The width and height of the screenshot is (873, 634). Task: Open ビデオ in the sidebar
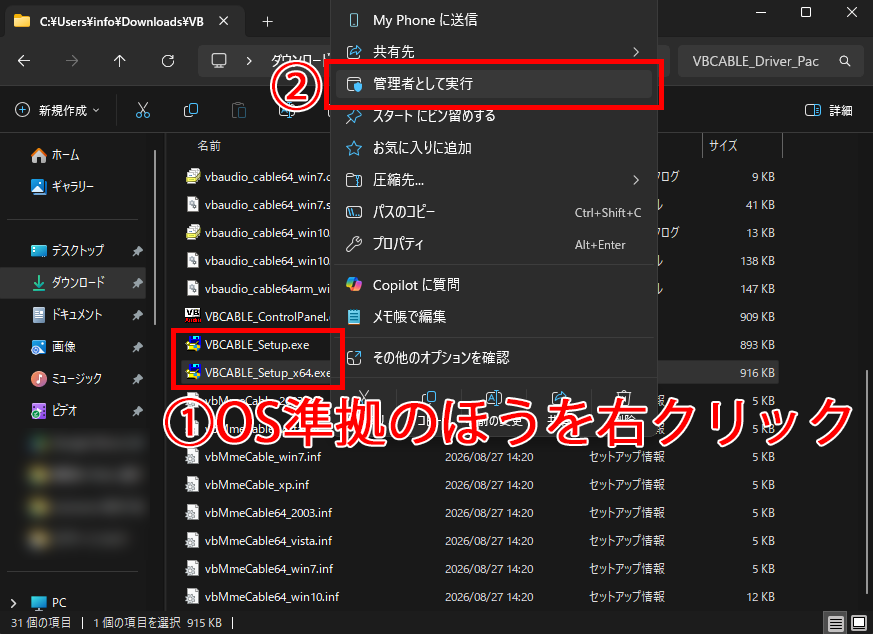55,410
